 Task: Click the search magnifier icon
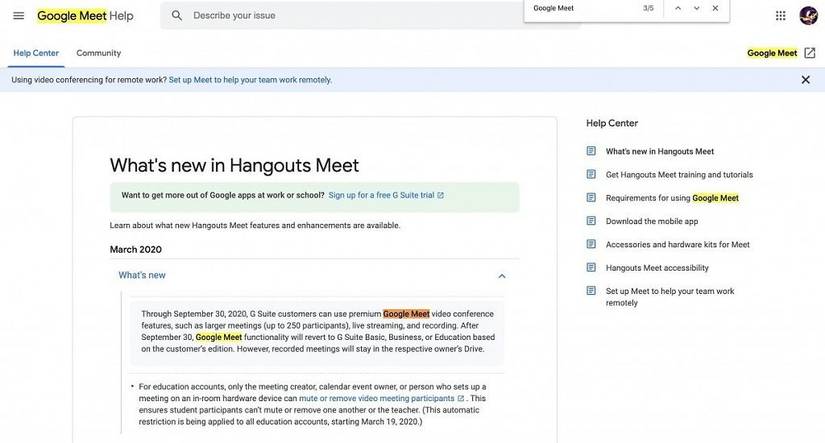point(177,16)
